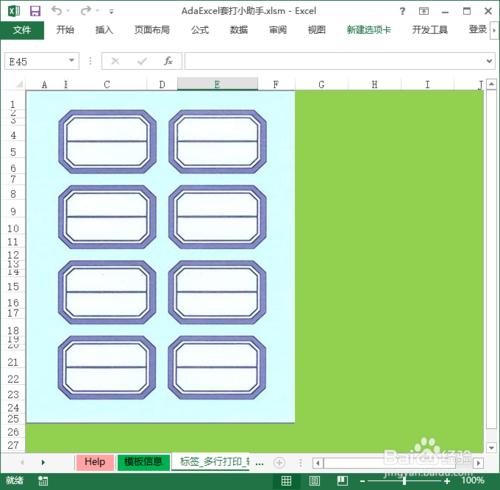Click the zoom slider handle
The width and height of the screenshot is (500, 490).
click(404, 481)
